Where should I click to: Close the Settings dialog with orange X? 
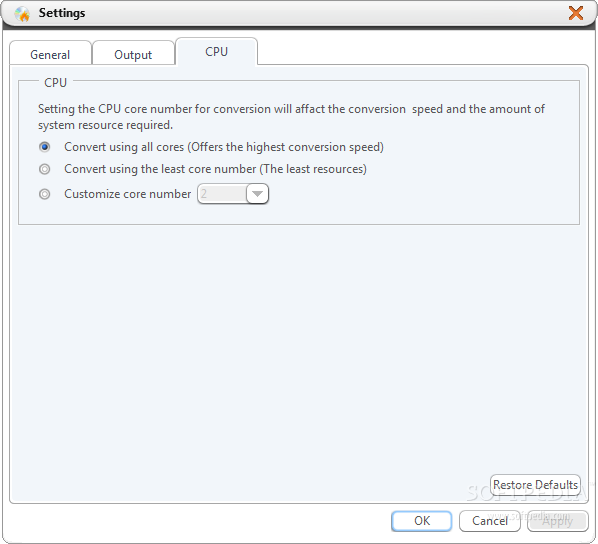(575, 13)
